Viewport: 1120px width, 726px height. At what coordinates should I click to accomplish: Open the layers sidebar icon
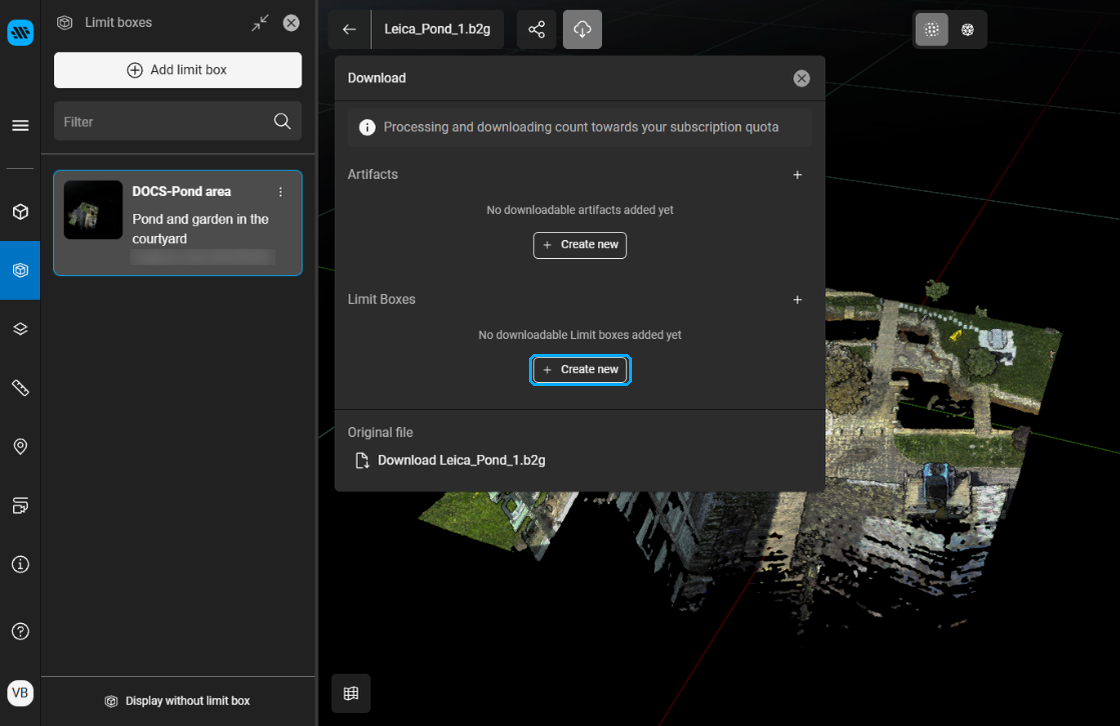(20, 329)
